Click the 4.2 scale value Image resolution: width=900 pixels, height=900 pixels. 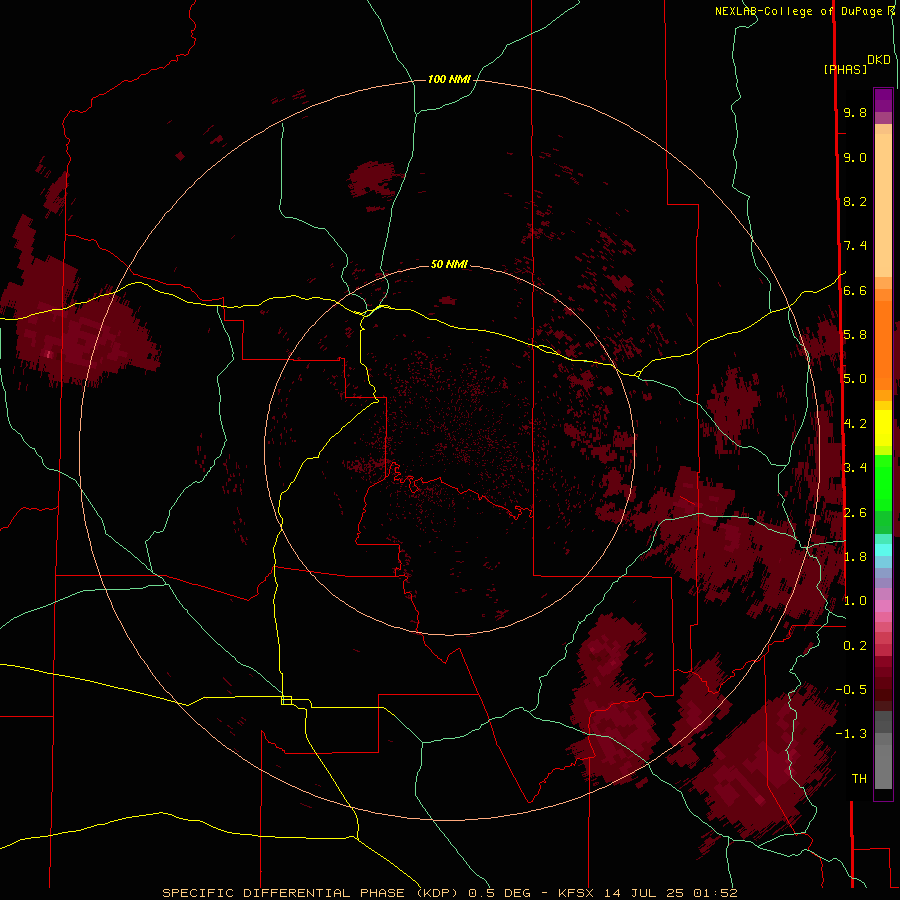click(x=855, y=424)
